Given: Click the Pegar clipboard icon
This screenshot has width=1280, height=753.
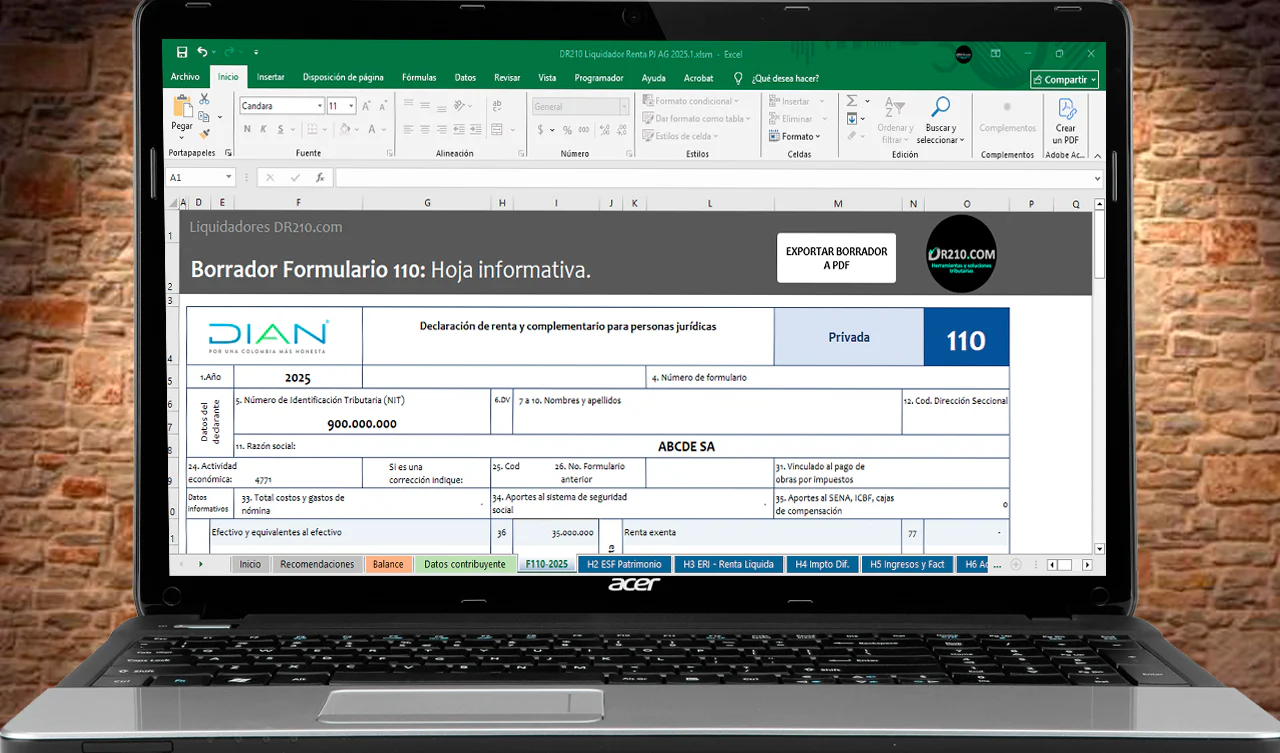Looking at the screenshot, I should point(182,108).
